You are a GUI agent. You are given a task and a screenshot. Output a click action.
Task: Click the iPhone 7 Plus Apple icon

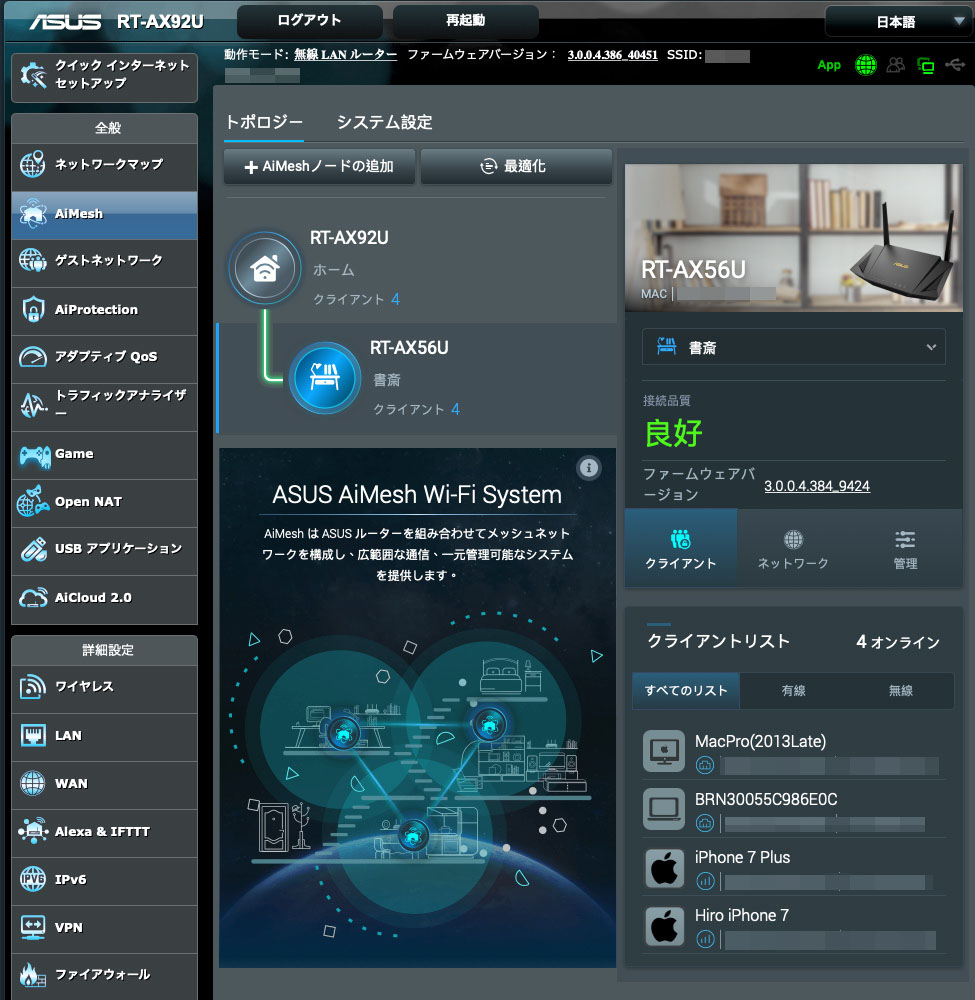click(x=664, y=868)
